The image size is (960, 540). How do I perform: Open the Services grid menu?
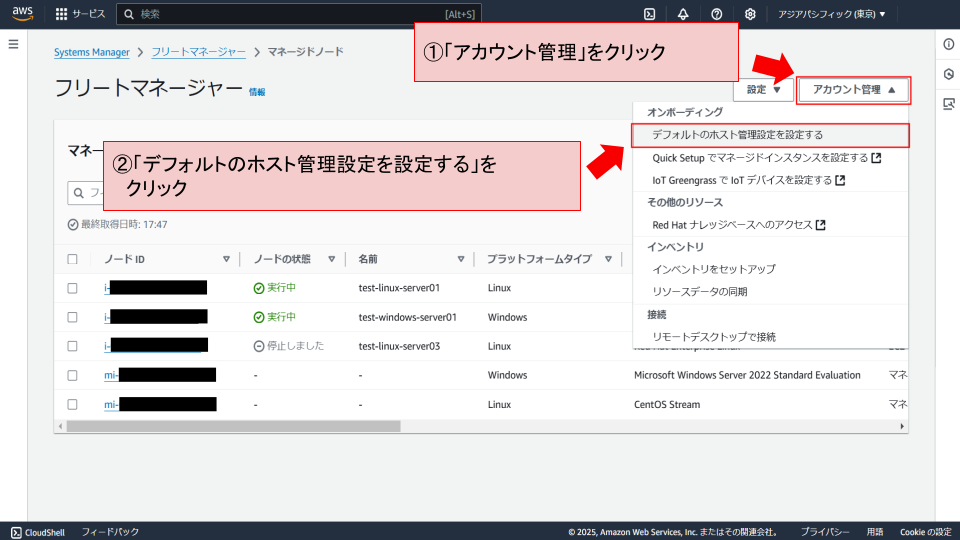pyautogui.click(x=62, y=14)
